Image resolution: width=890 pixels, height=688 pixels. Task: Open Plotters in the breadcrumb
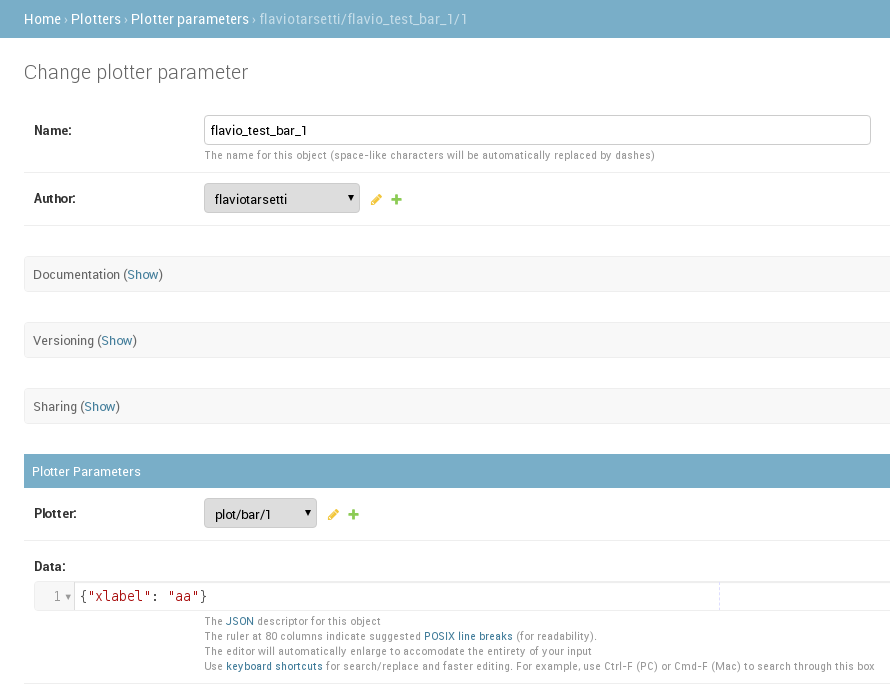(96, 19)
